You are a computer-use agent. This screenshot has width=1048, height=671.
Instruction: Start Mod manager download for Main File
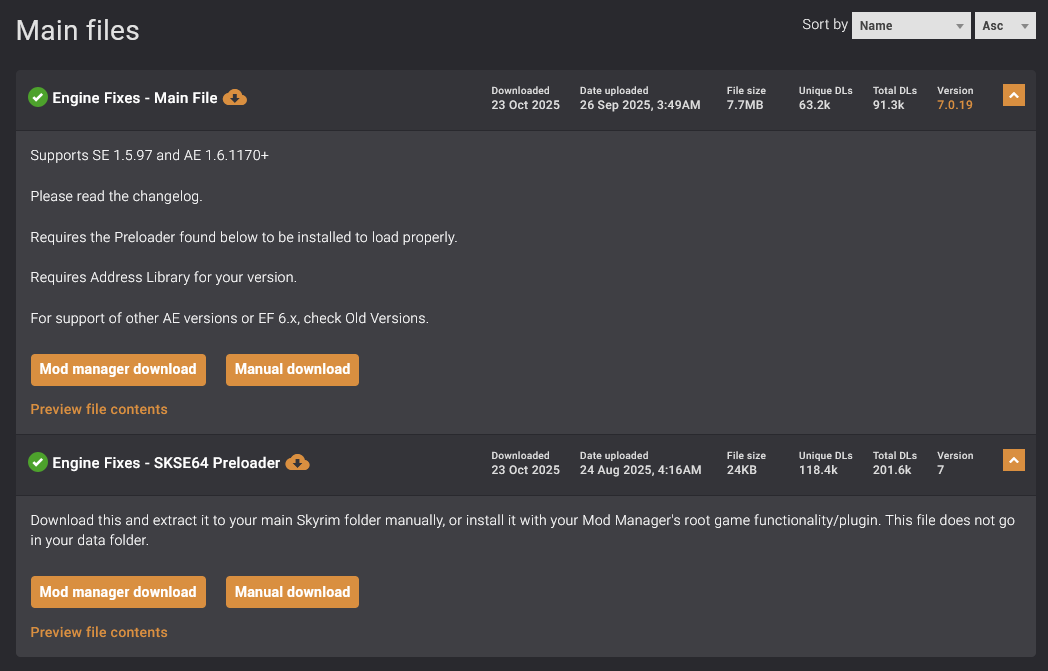pos(118,370)
